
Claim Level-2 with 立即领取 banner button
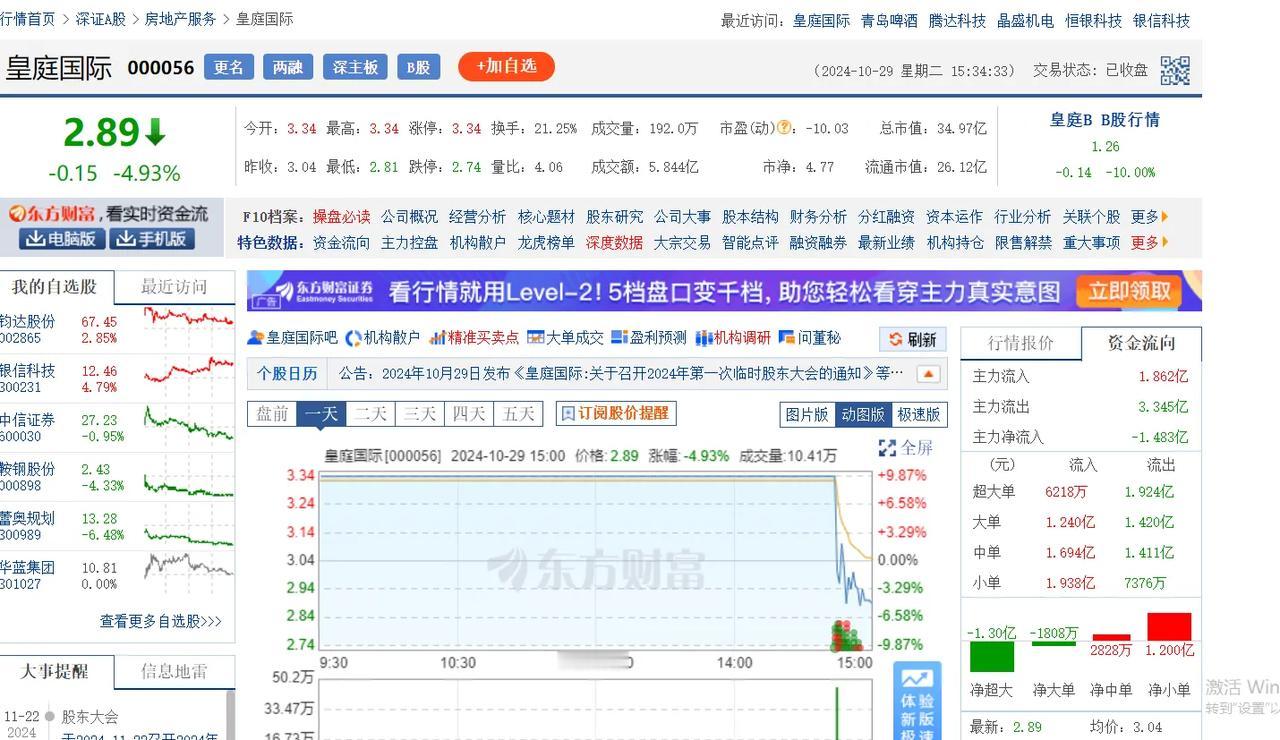pyautogui.click(x=1129, y=291)
